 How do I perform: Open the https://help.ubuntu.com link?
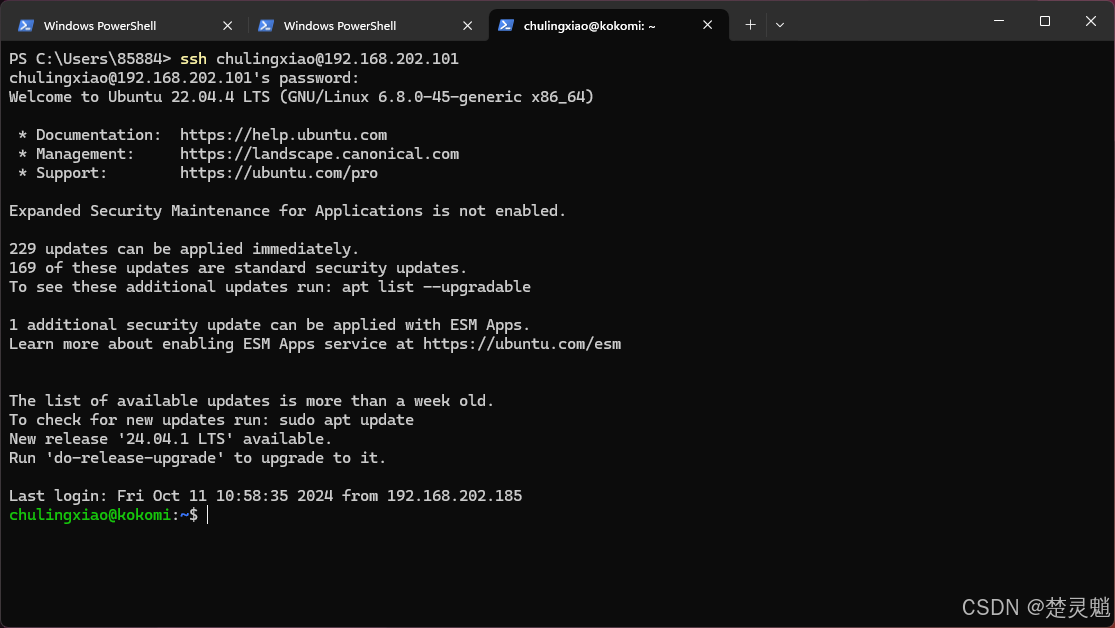click(284, 135)
